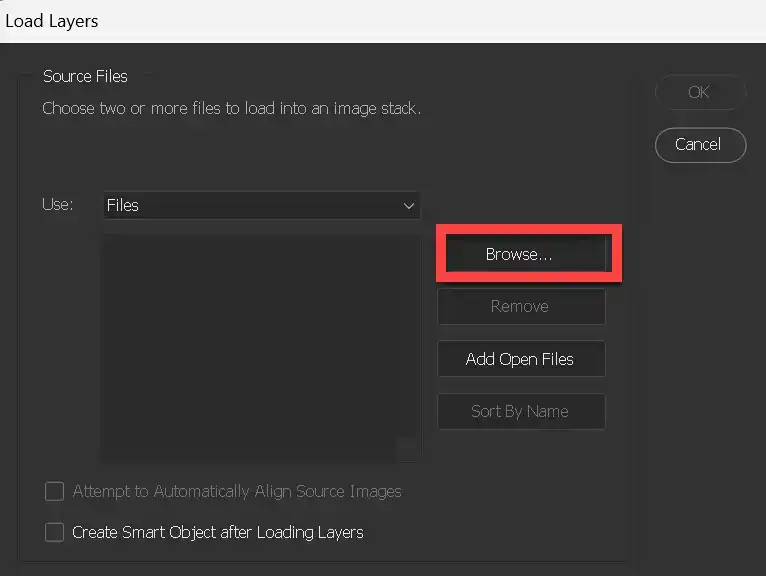766x576 pixels.
Task: Click the Load Layers title bar
Action: coord(383,20)
